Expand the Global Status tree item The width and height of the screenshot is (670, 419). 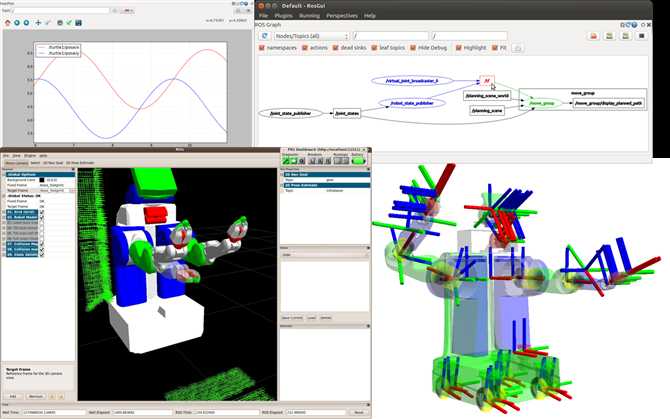5,196
